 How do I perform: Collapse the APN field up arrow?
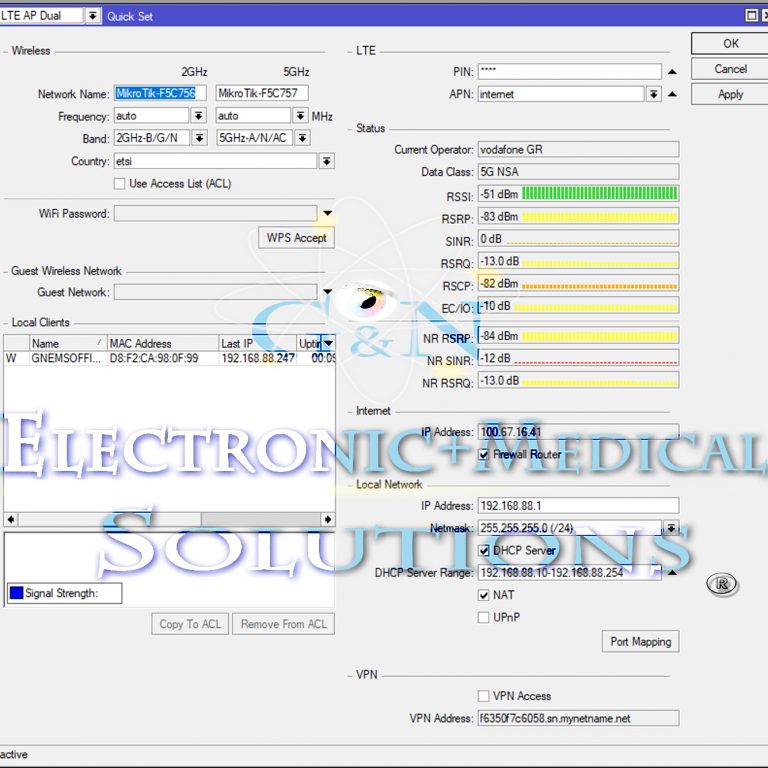point(672,94)
